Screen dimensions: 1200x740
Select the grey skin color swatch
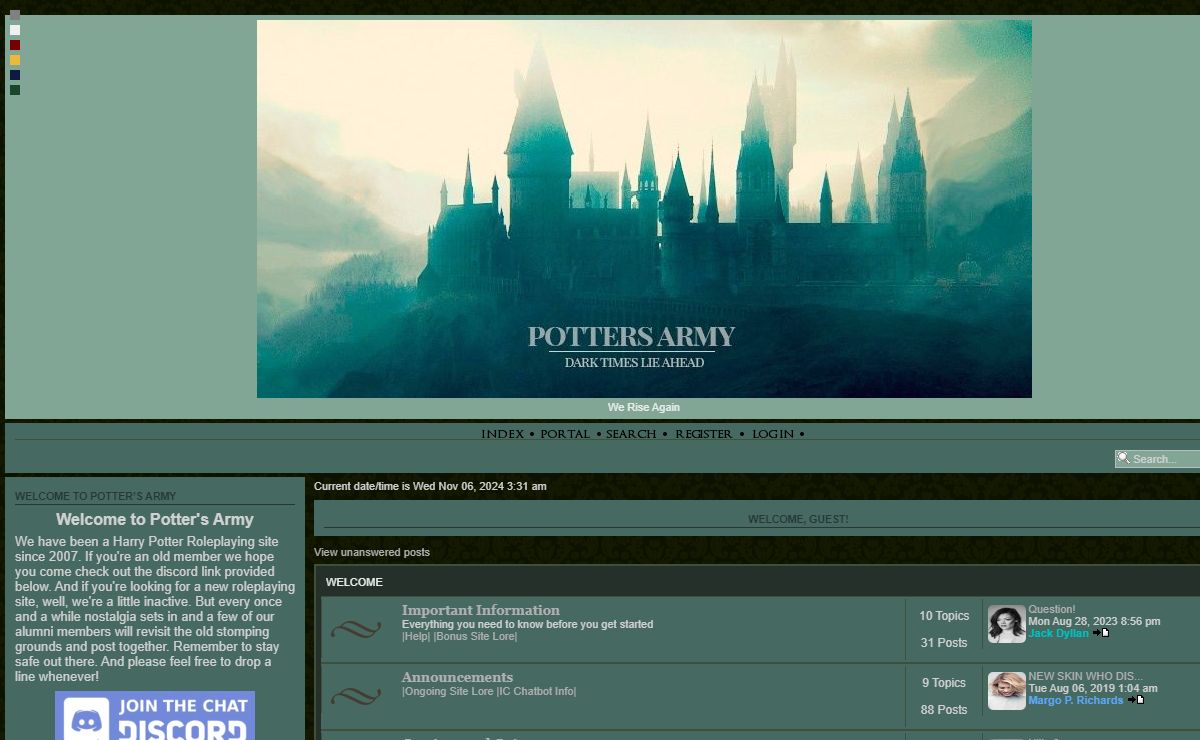15,15
